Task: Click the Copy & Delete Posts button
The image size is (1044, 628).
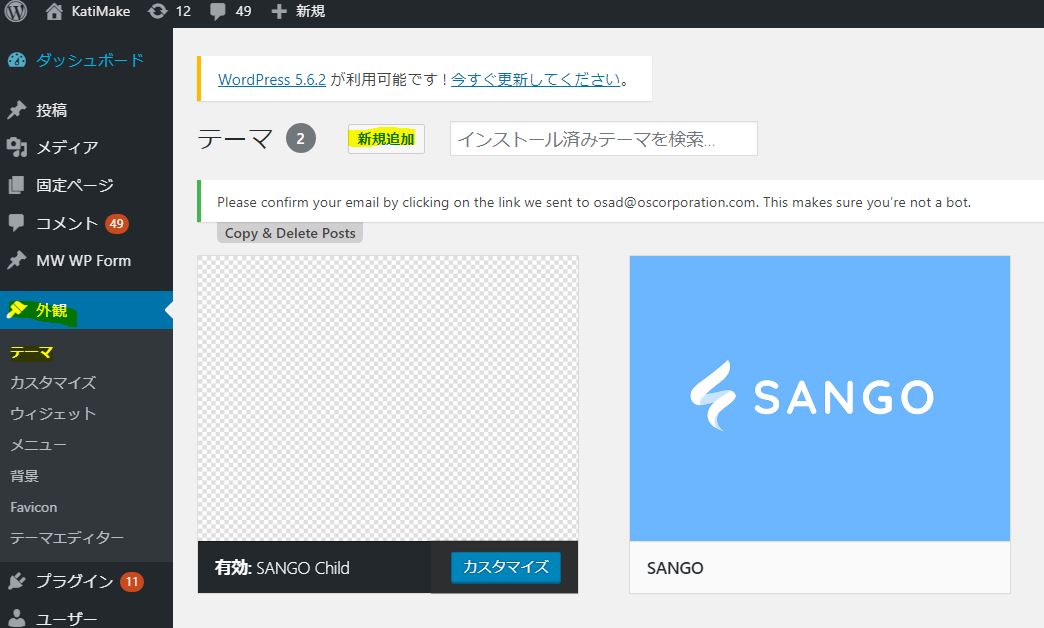Action: coord(290,233)
